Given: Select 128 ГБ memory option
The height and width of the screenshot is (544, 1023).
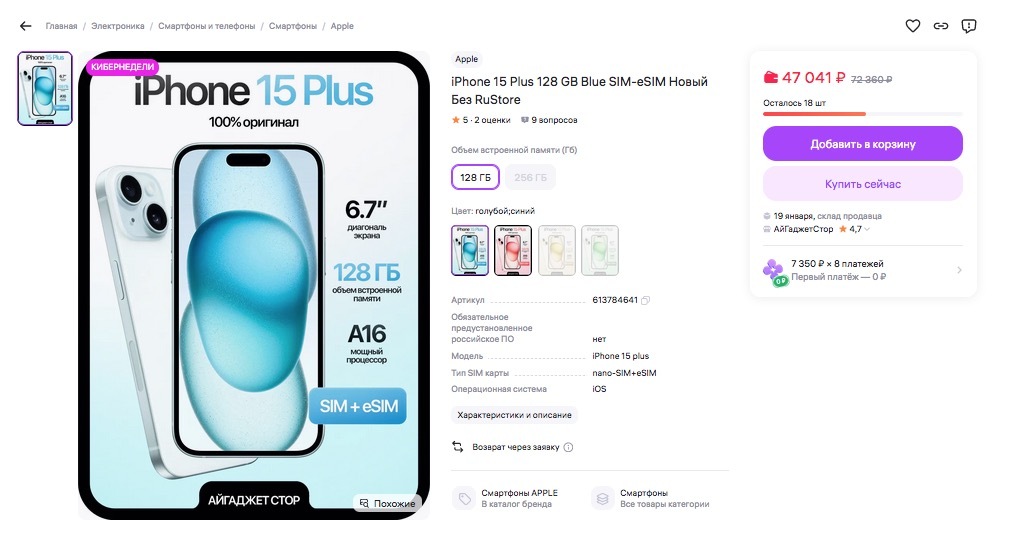Looking at the screenshot, I should point(476,177).
